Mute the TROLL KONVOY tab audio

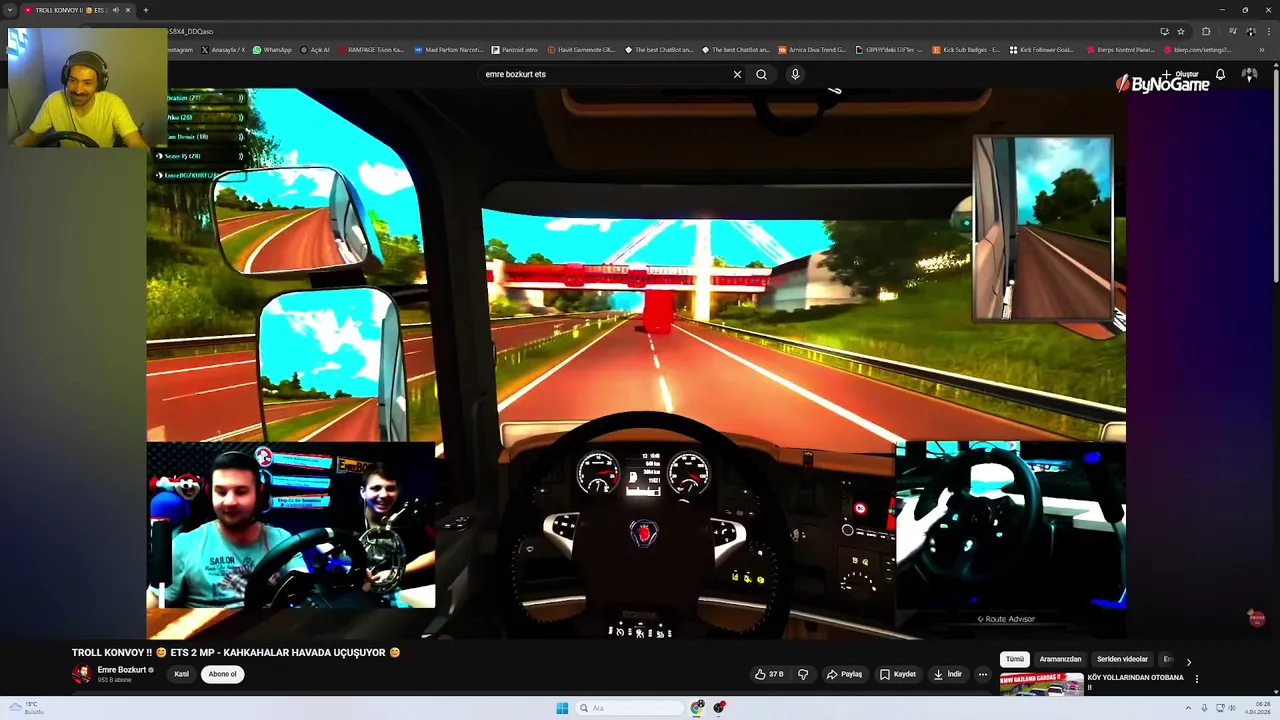(x=115, y=10)
